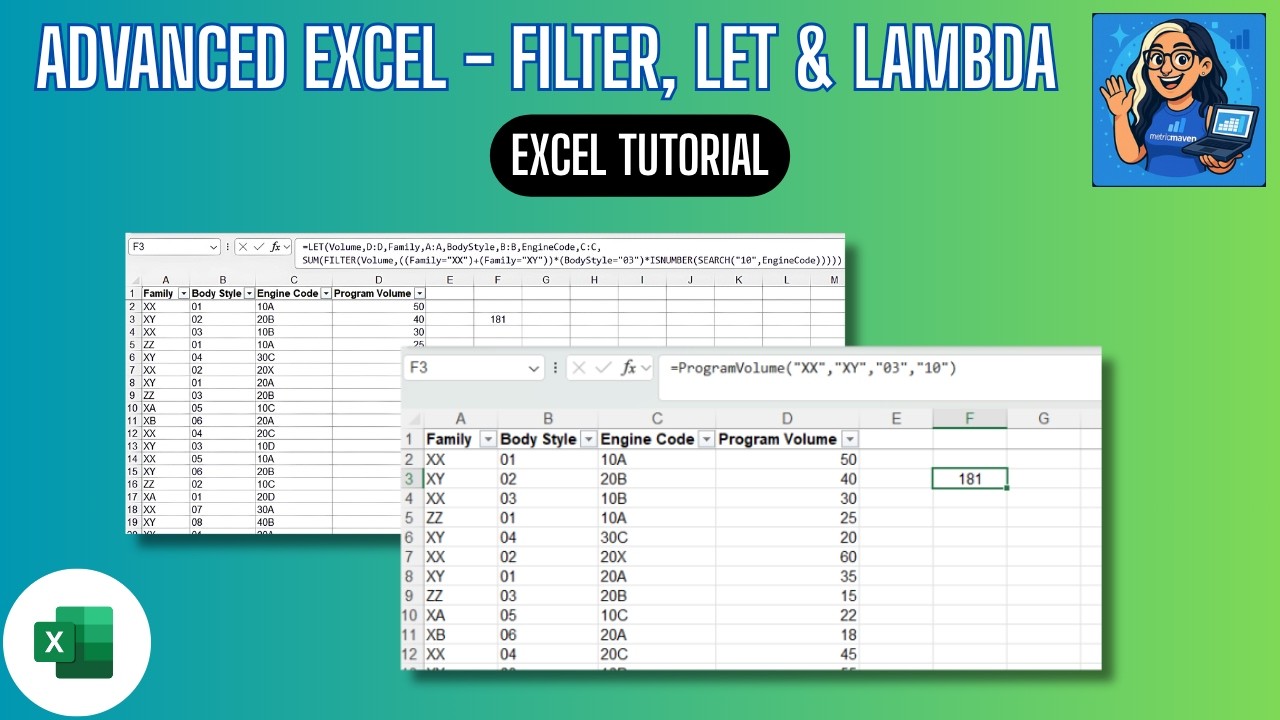The height and width of the screenshot is (720, 1280).
Task: Click volume '50' in small background spreadsheet
Action: [x=418, y=306]
